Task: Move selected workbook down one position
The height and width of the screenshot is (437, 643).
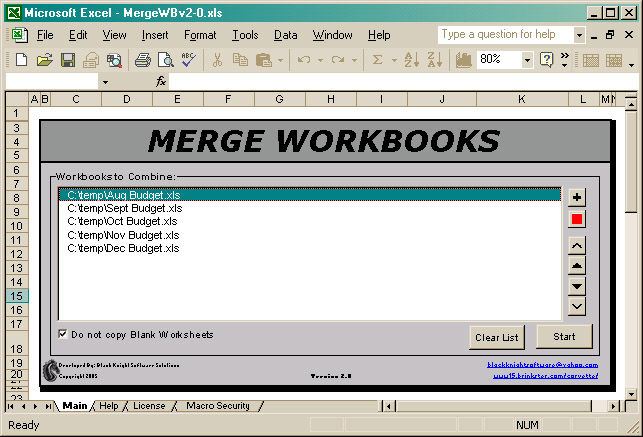Action: coord(577,286)
